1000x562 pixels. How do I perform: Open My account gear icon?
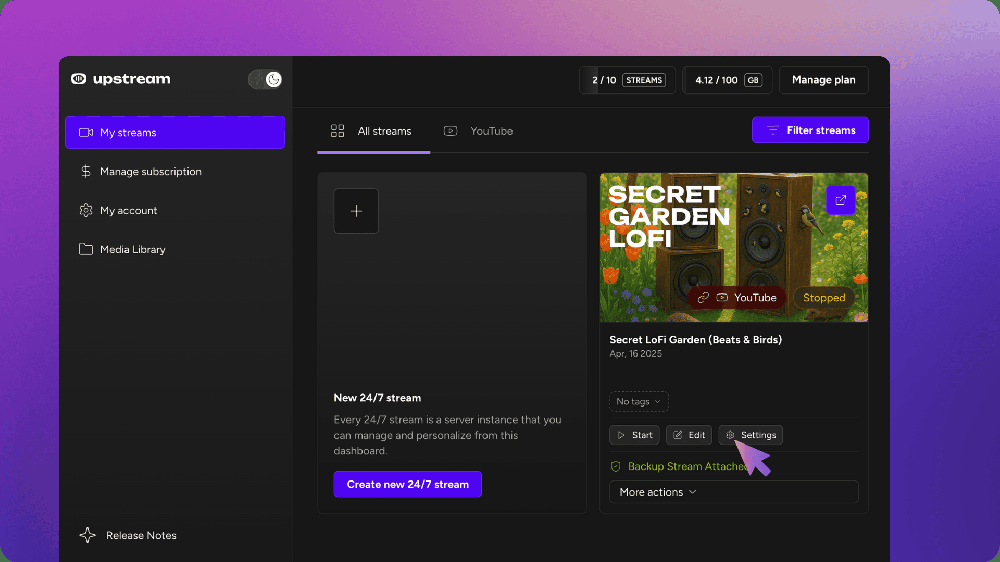click(x=85, y=211)
